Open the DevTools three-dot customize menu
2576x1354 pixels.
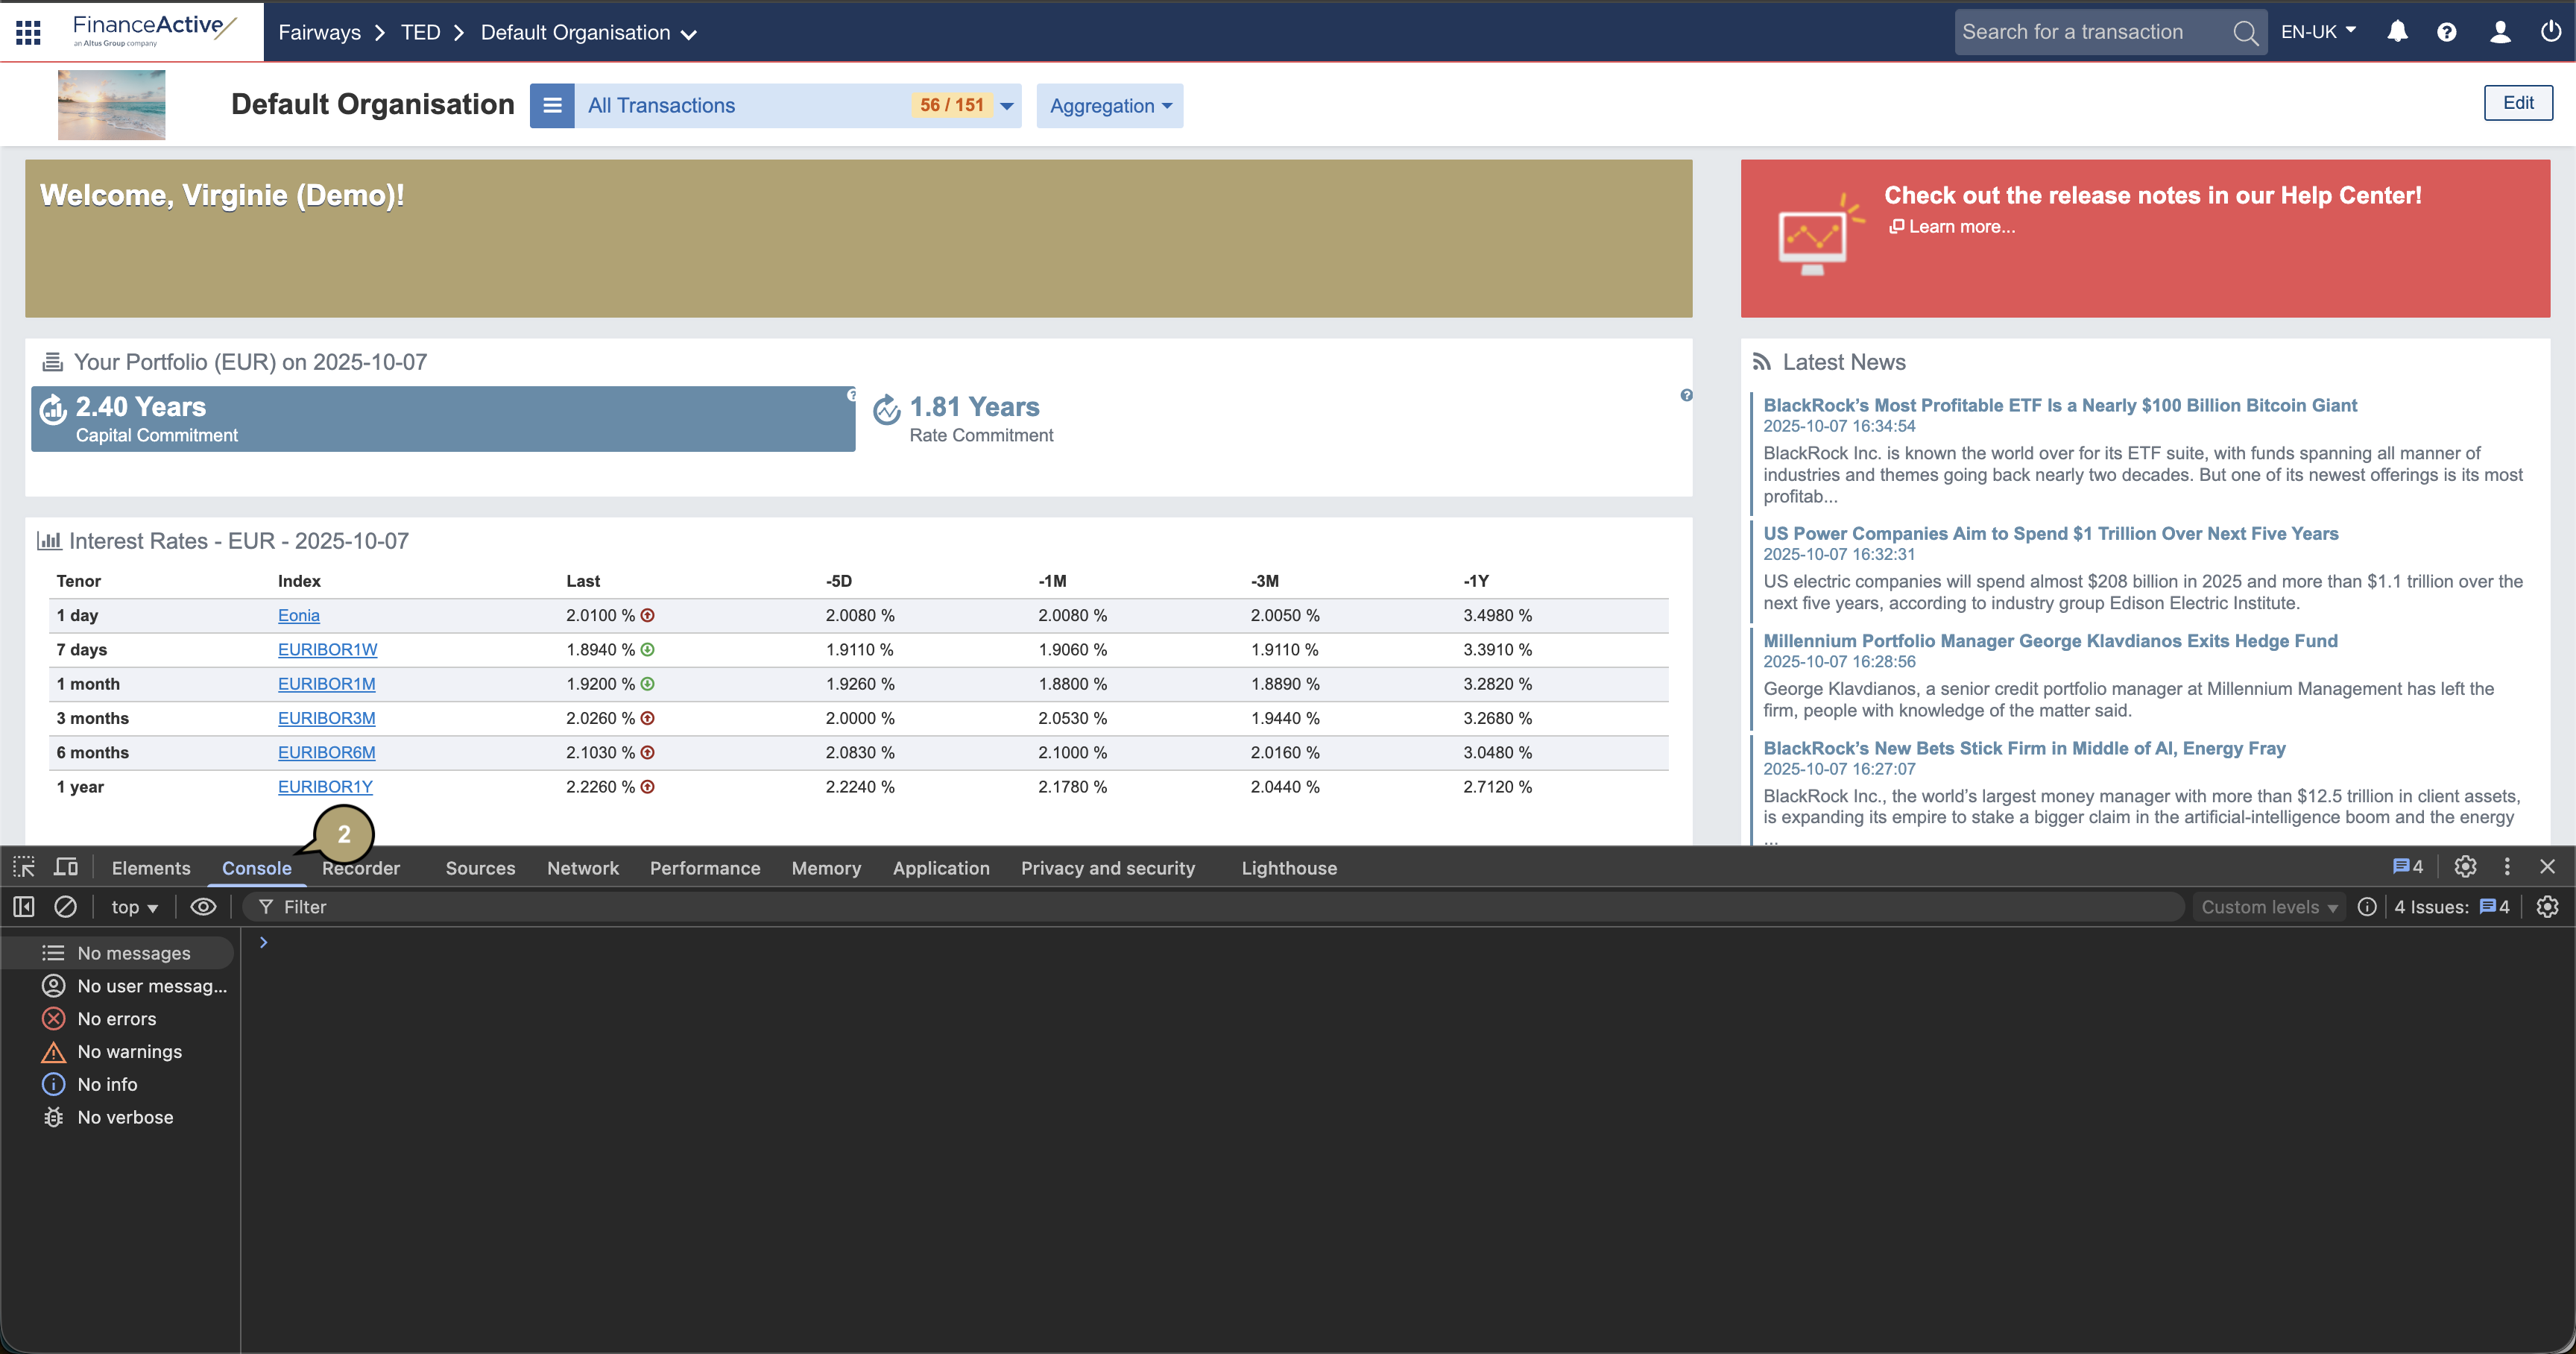[x=2507, y=867]
